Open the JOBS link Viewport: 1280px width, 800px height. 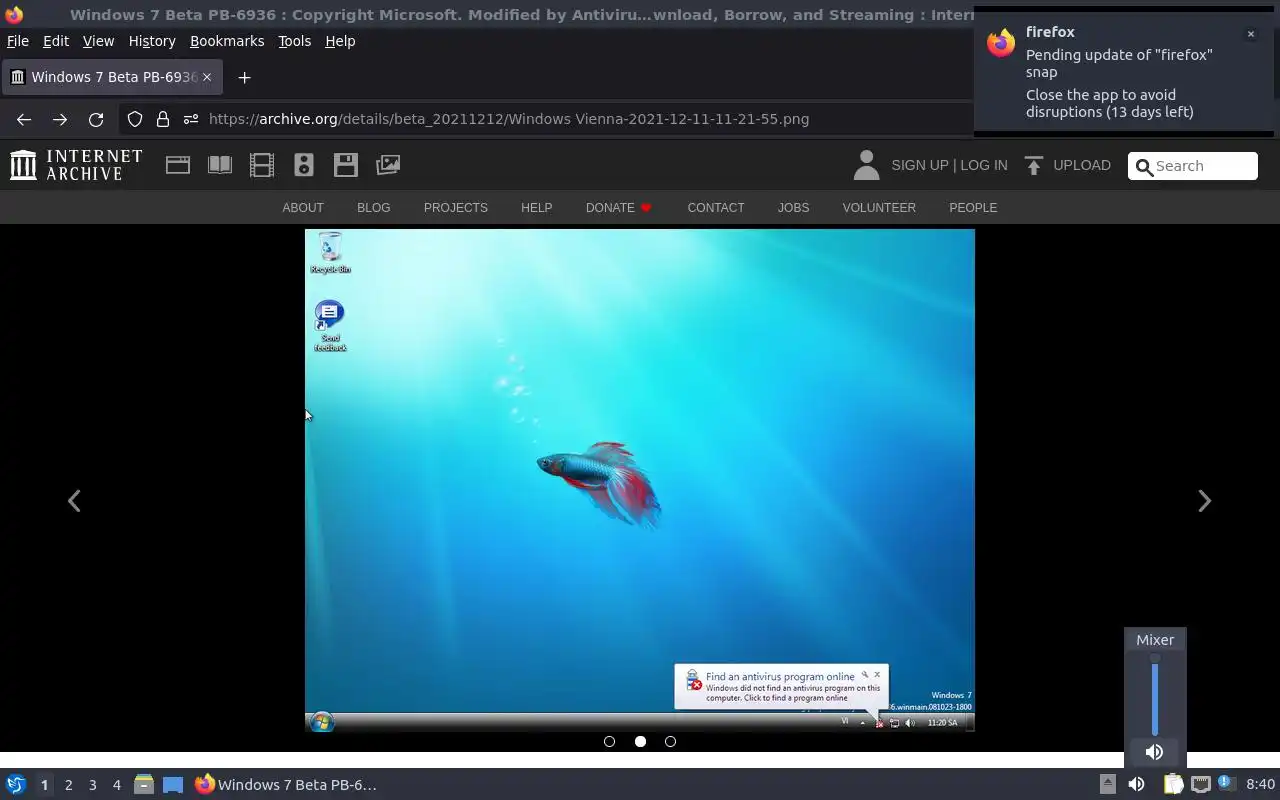click(x=793, y=208)
